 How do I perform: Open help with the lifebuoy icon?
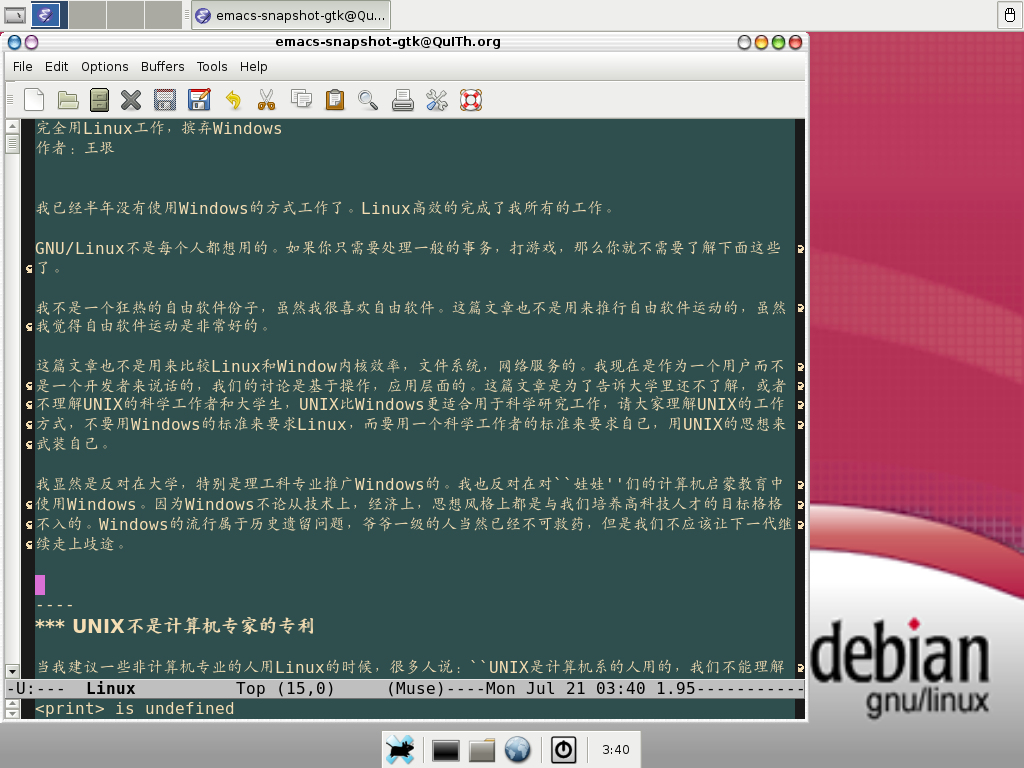pyautogui.click(x=471, y=100)
